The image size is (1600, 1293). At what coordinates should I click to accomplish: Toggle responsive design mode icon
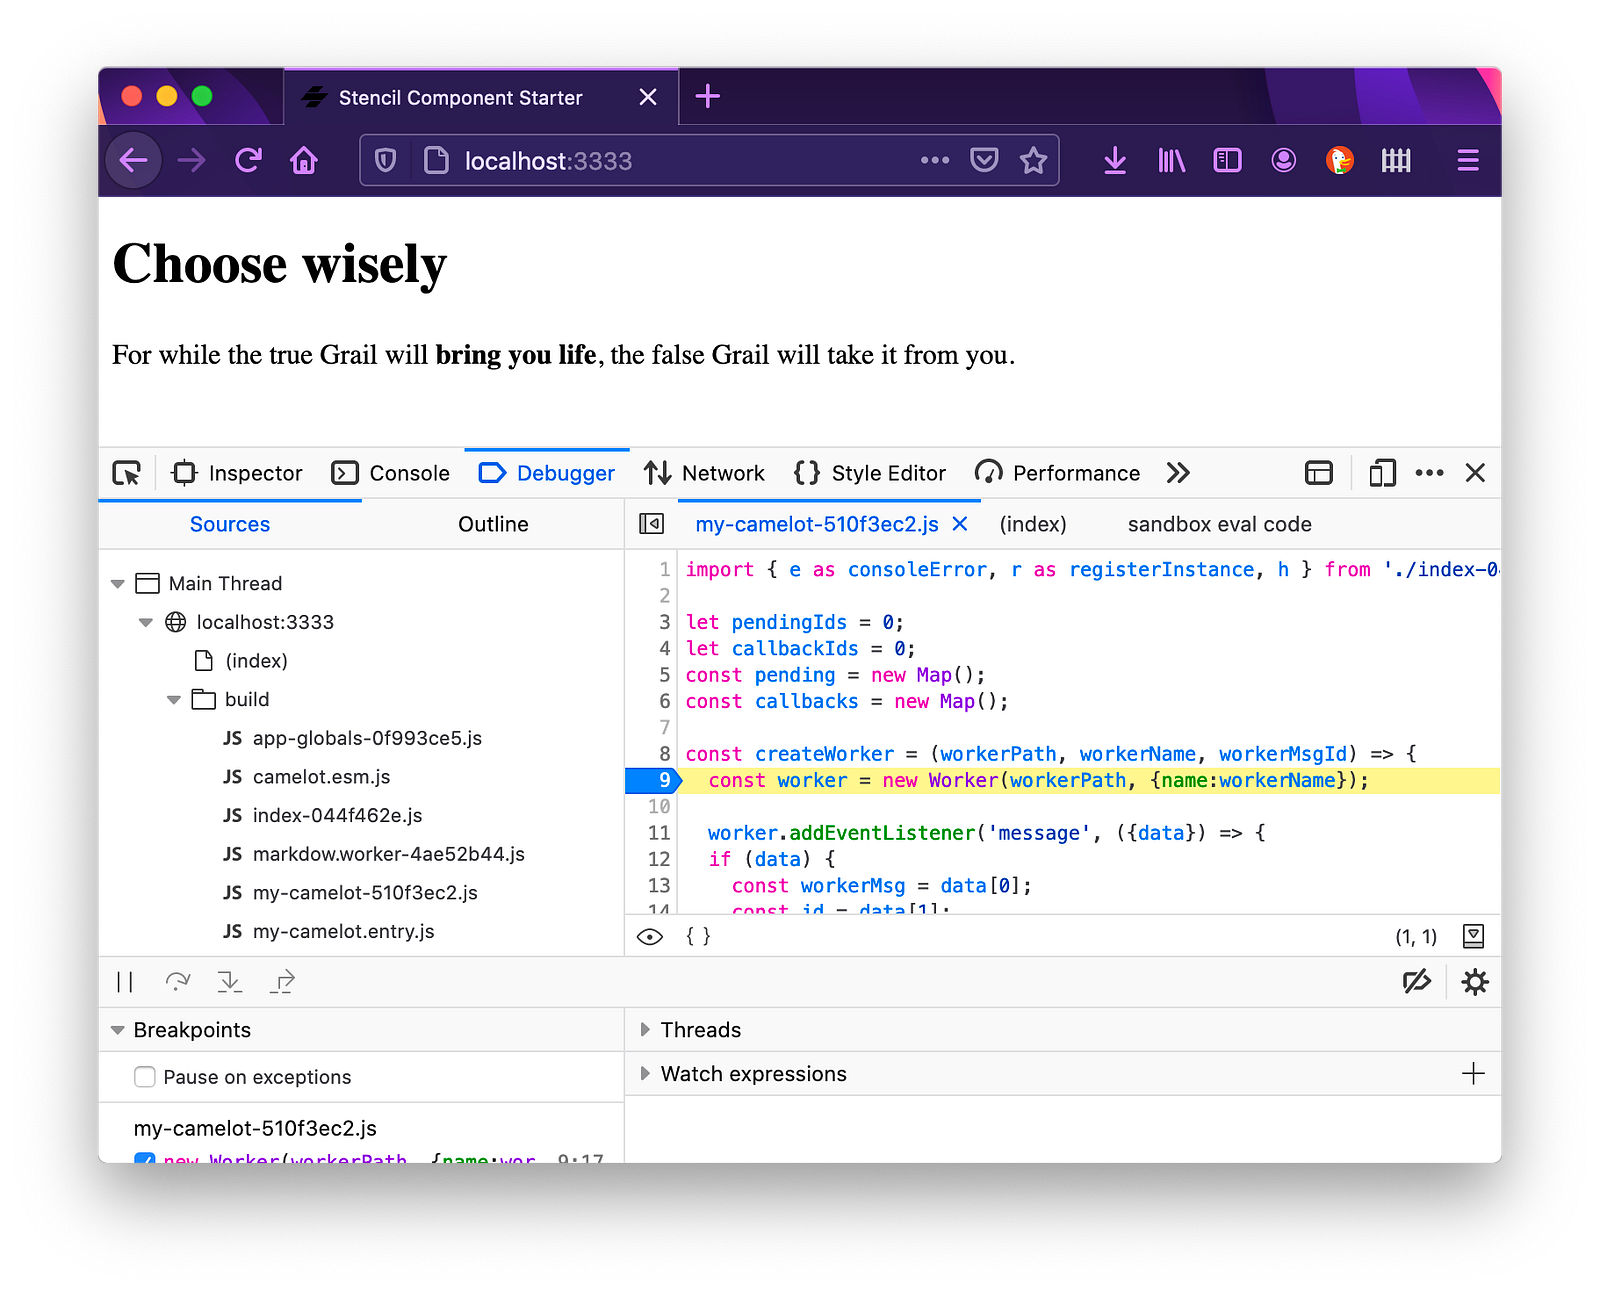(x=1382, y=473)
